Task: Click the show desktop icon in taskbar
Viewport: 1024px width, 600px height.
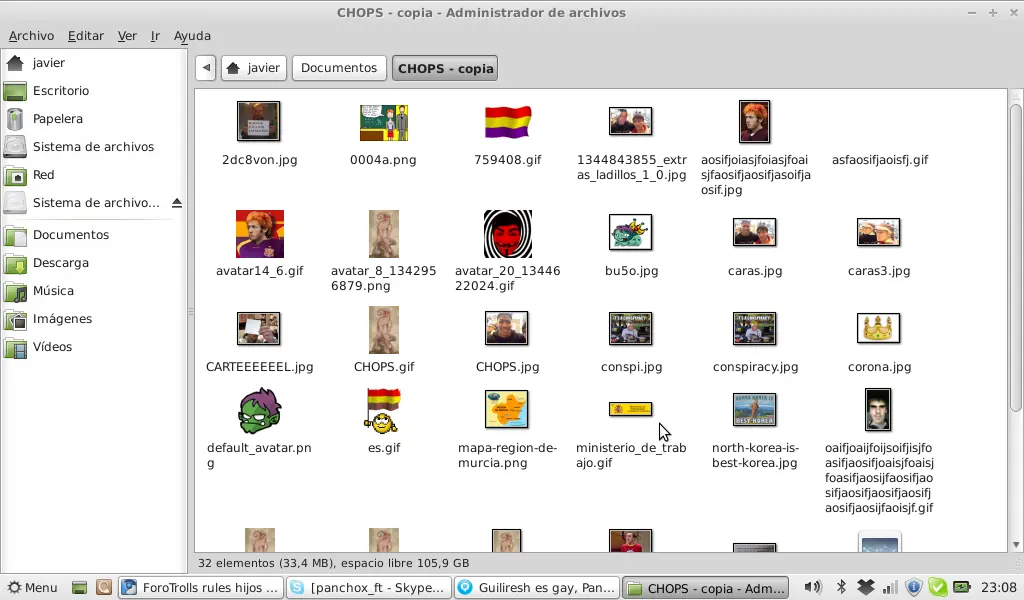Action: [79, 588]
